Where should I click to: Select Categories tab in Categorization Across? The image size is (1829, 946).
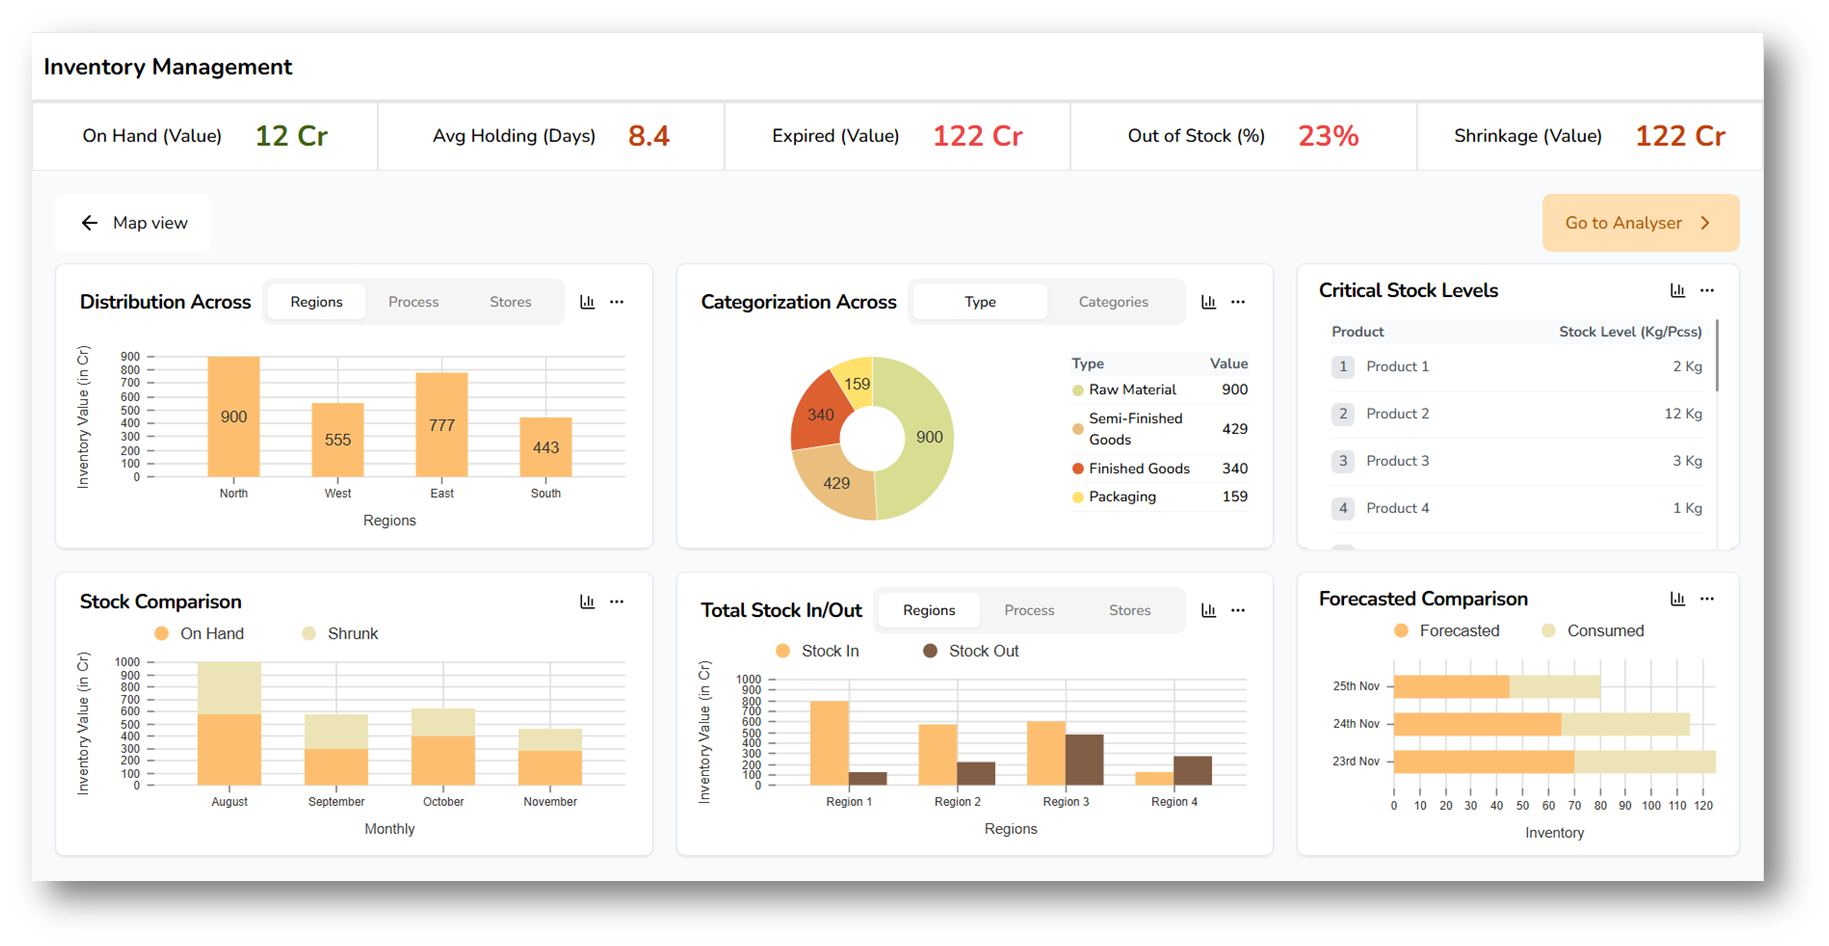(1113, 302)
